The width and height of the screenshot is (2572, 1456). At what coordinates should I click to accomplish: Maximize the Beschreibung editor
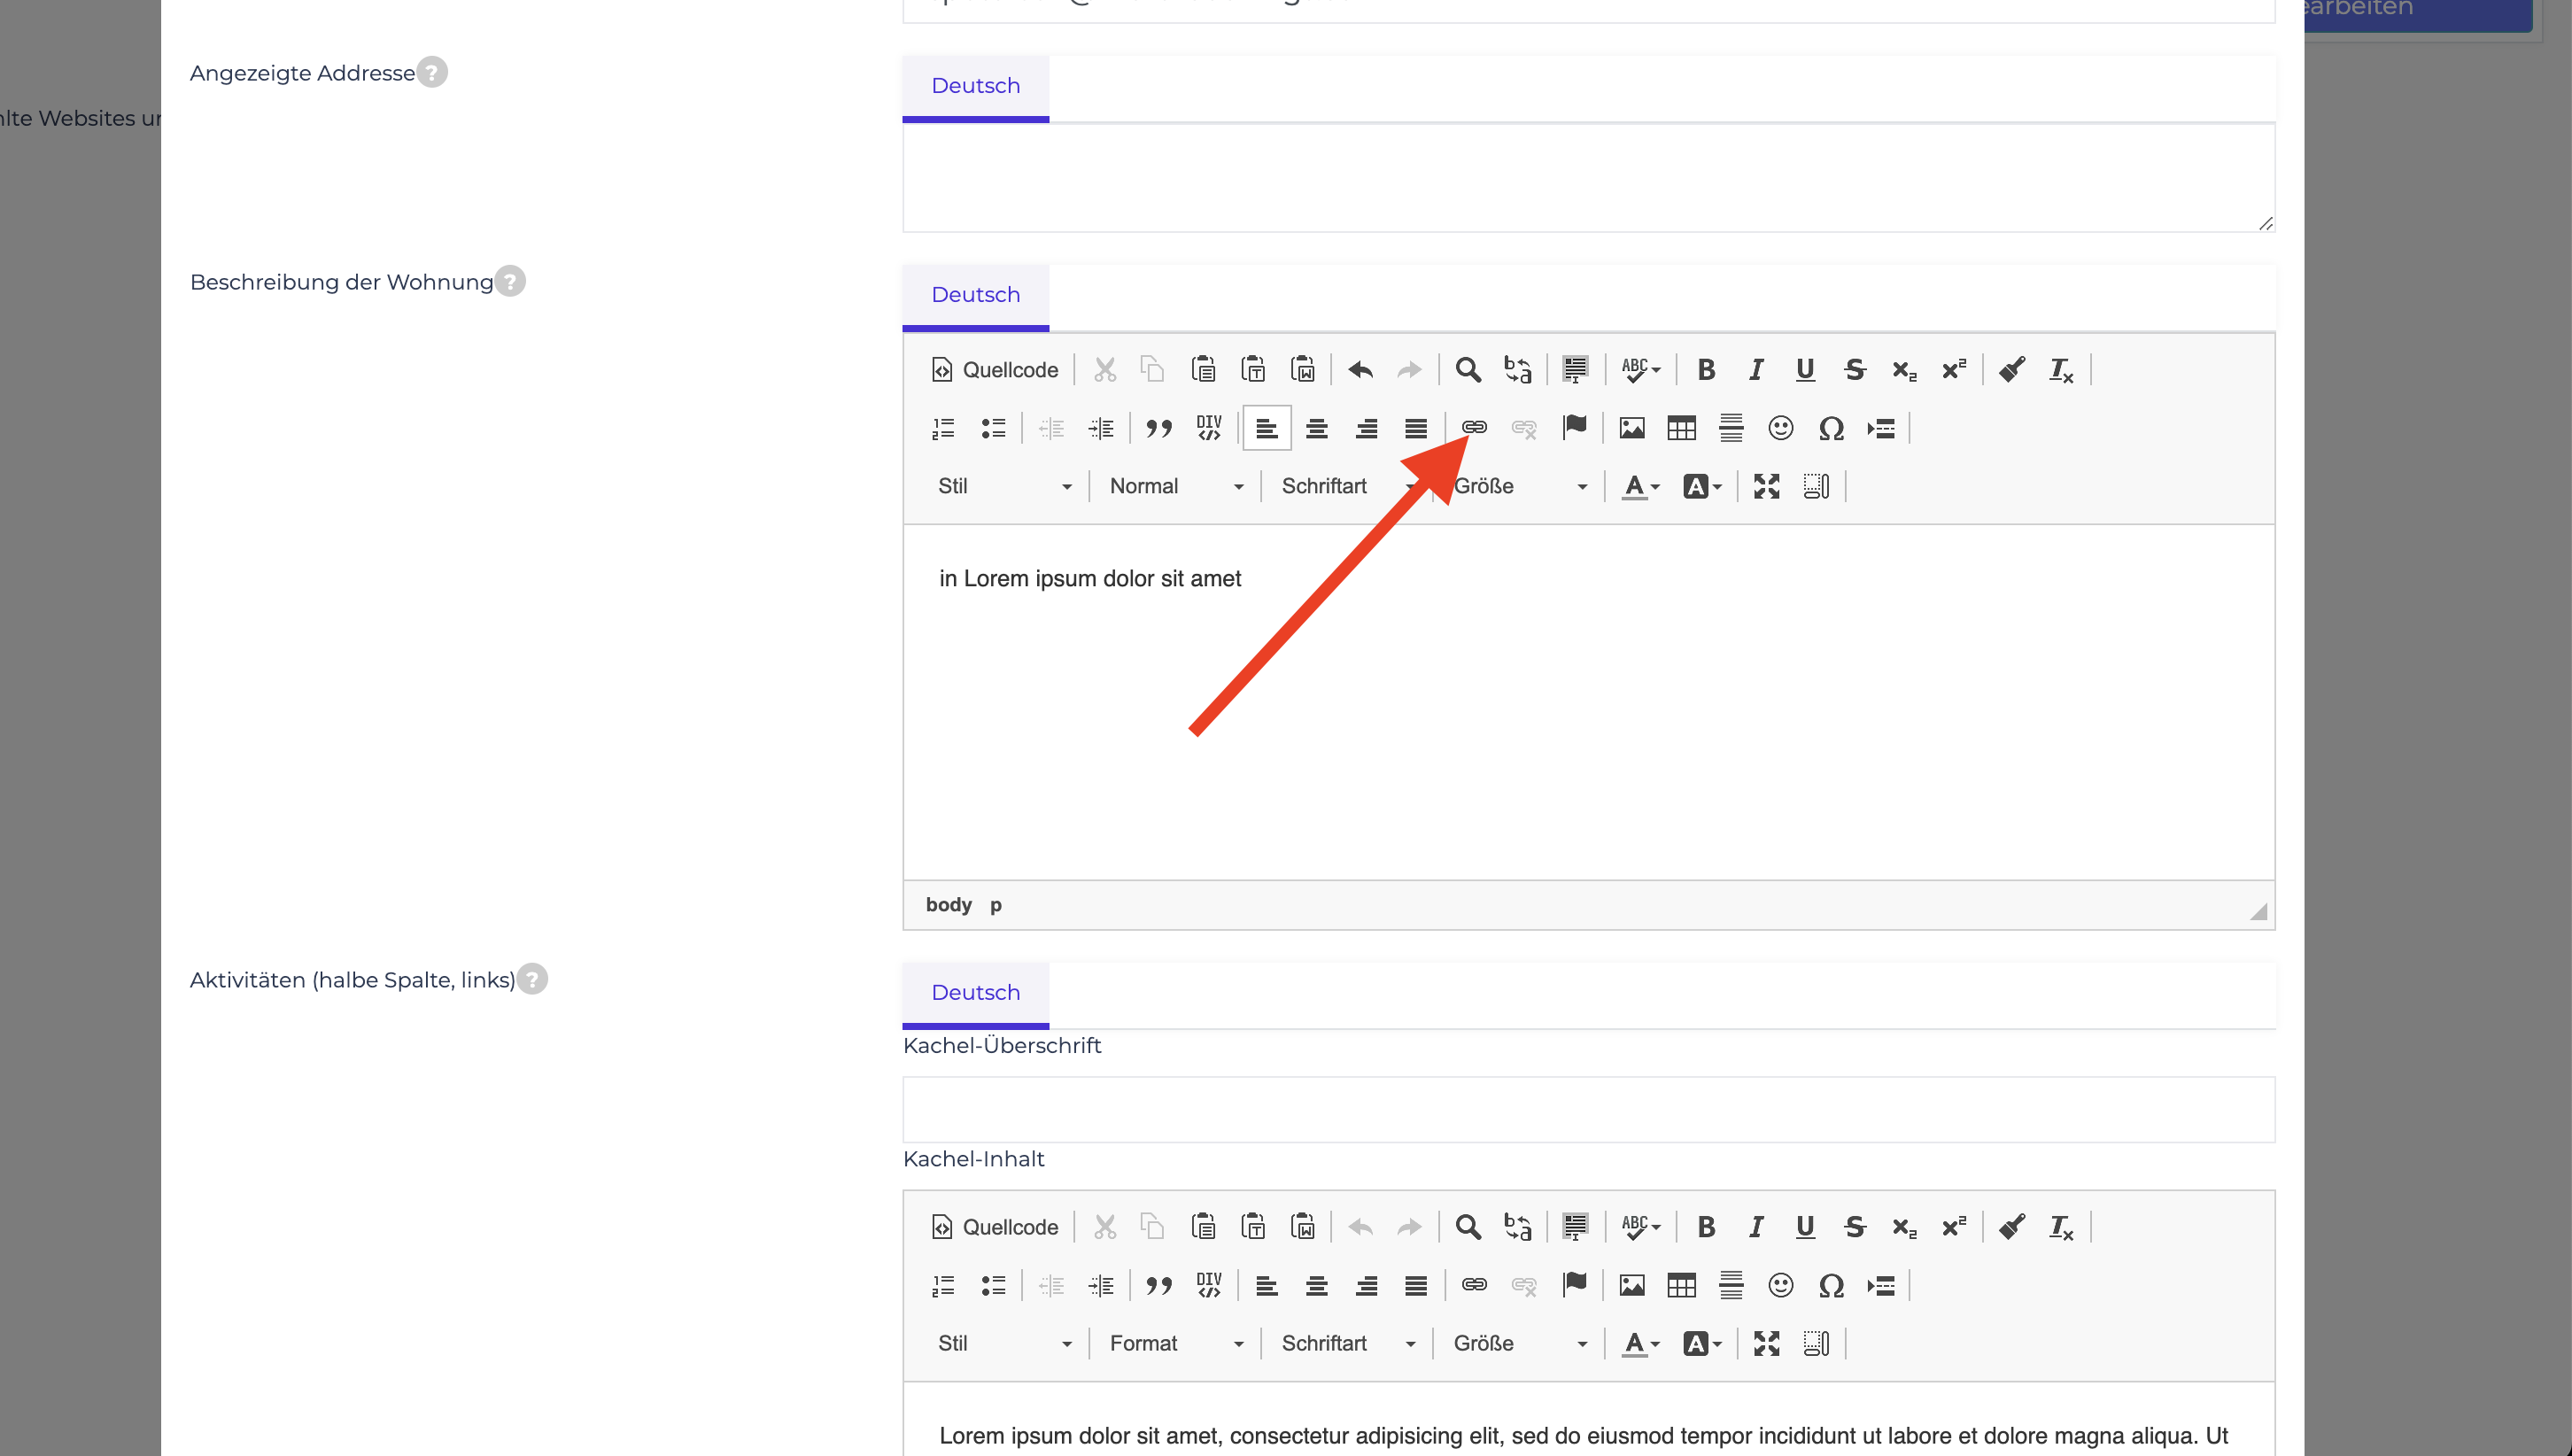click(x=1767, y=486)
